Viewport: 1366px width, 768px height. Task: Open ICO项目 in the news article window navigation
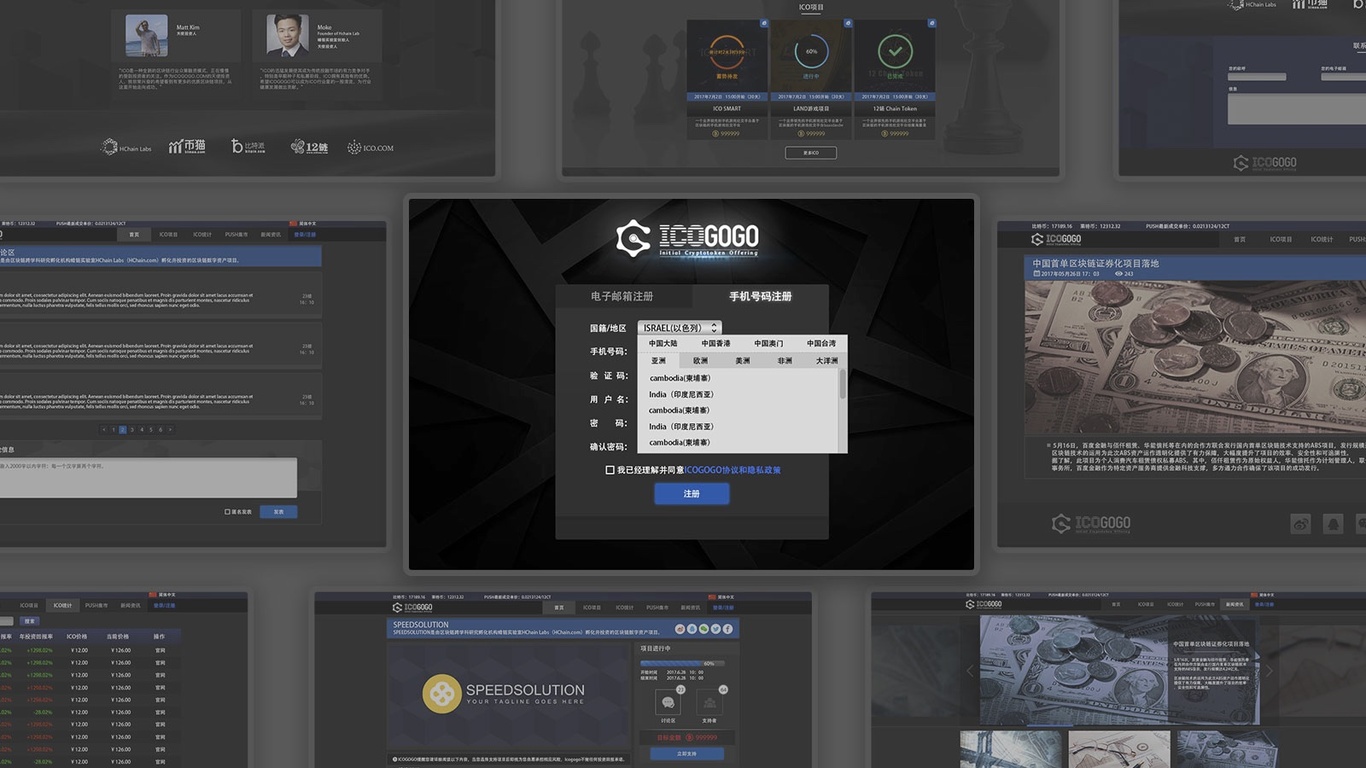1281,239
